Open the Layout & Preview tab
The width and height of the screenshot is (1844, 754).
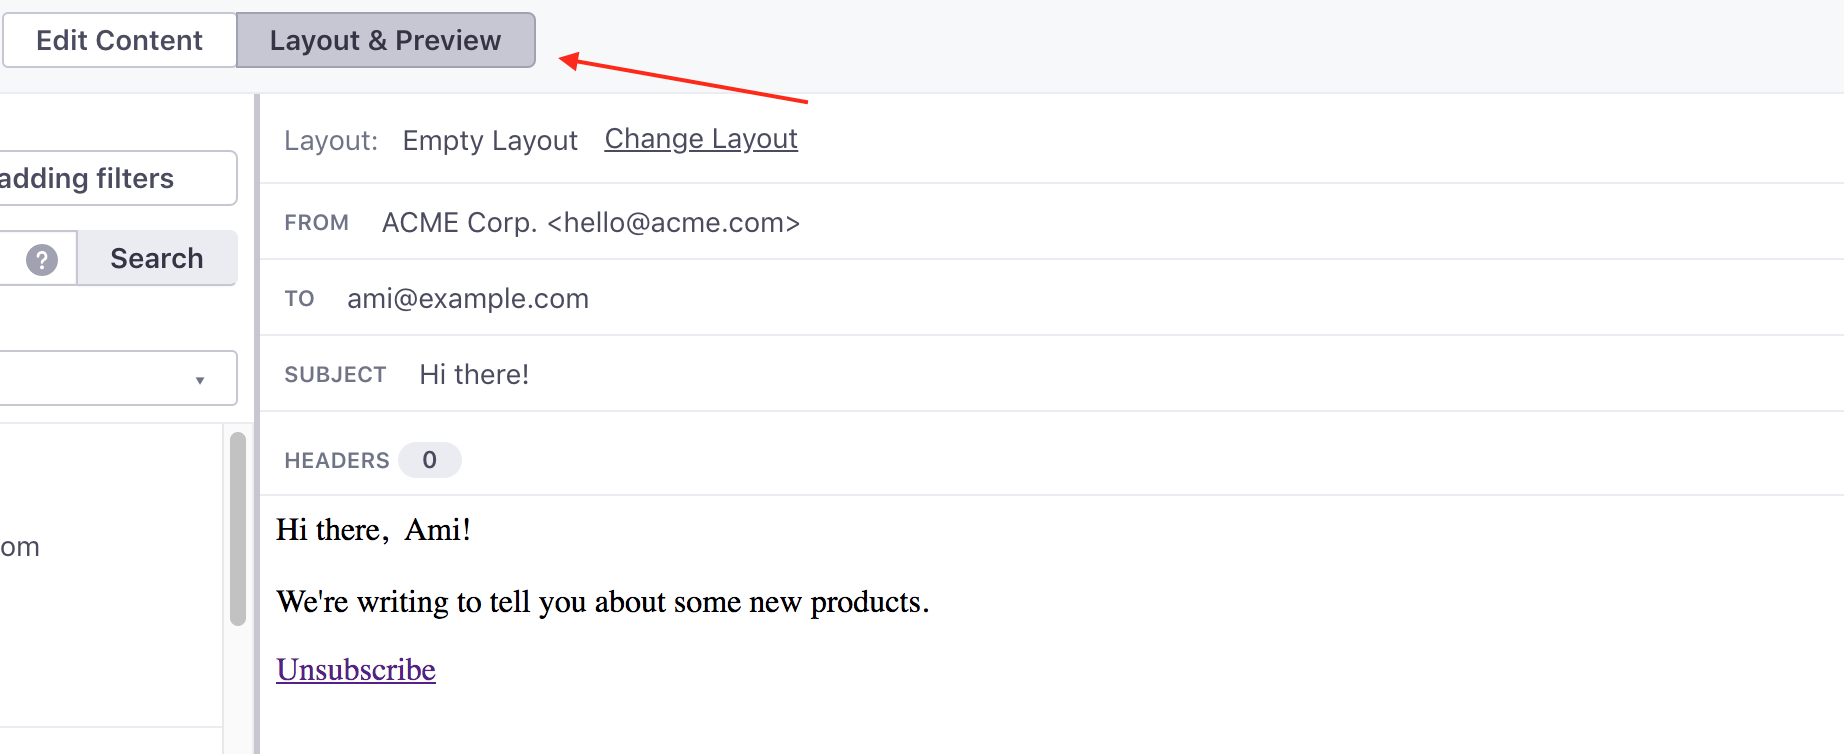click(x=386, y=40)
